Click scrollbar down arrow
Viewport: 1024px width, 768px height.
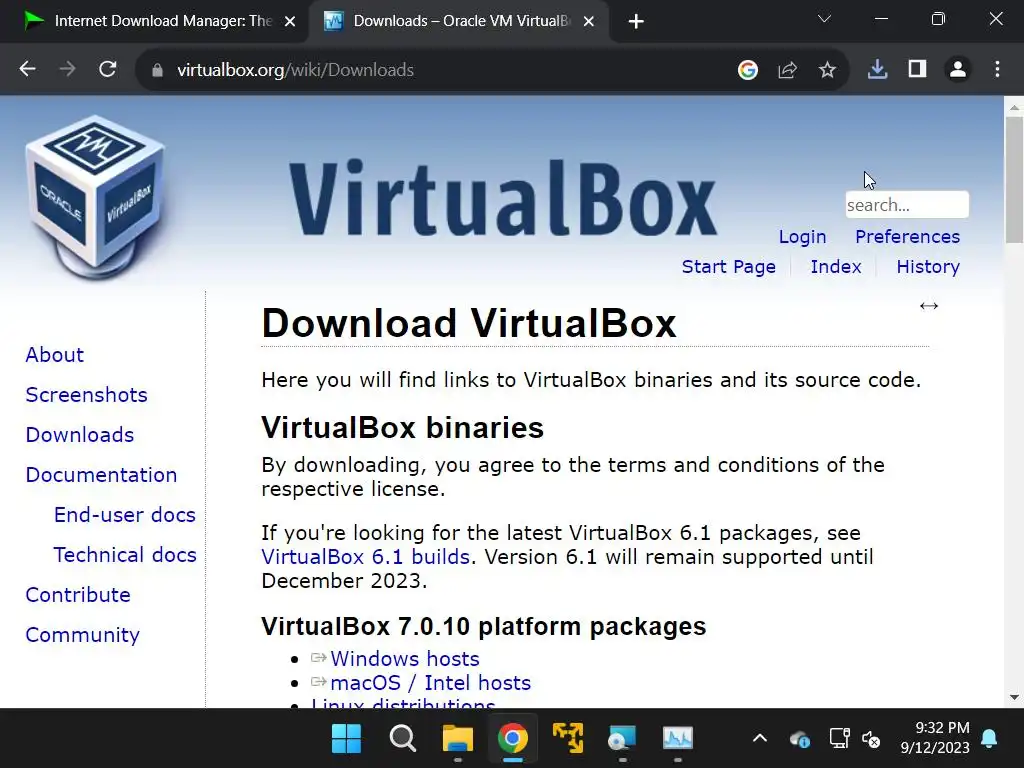[1014, 697]
